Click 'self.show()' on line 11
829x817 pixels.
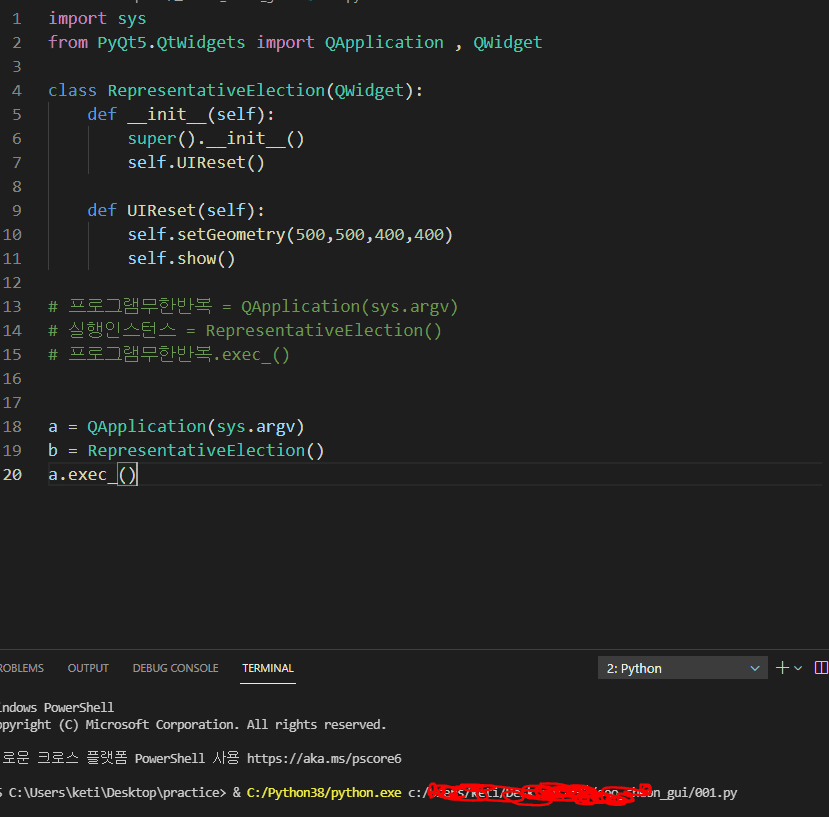(181, 259)
